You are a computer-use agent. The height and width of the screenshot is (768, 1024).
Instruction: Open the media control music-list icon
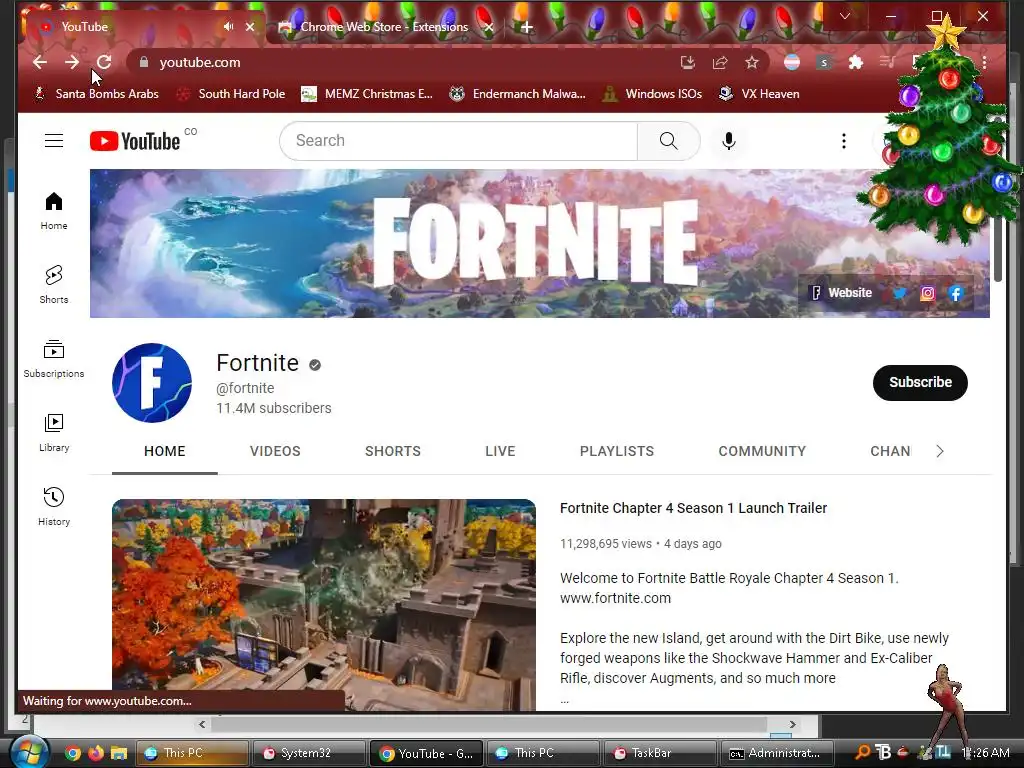pyautogui.click(x=888, y=62)
